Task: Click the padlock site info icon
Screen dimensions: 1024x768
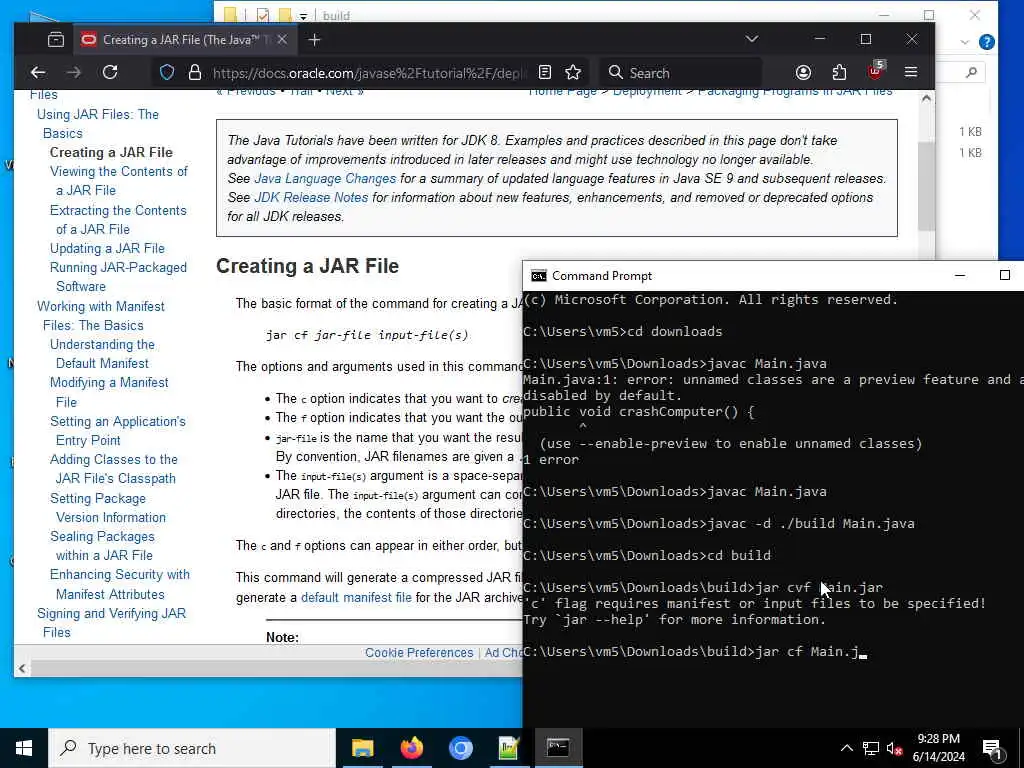Action: tap(195, 72)
